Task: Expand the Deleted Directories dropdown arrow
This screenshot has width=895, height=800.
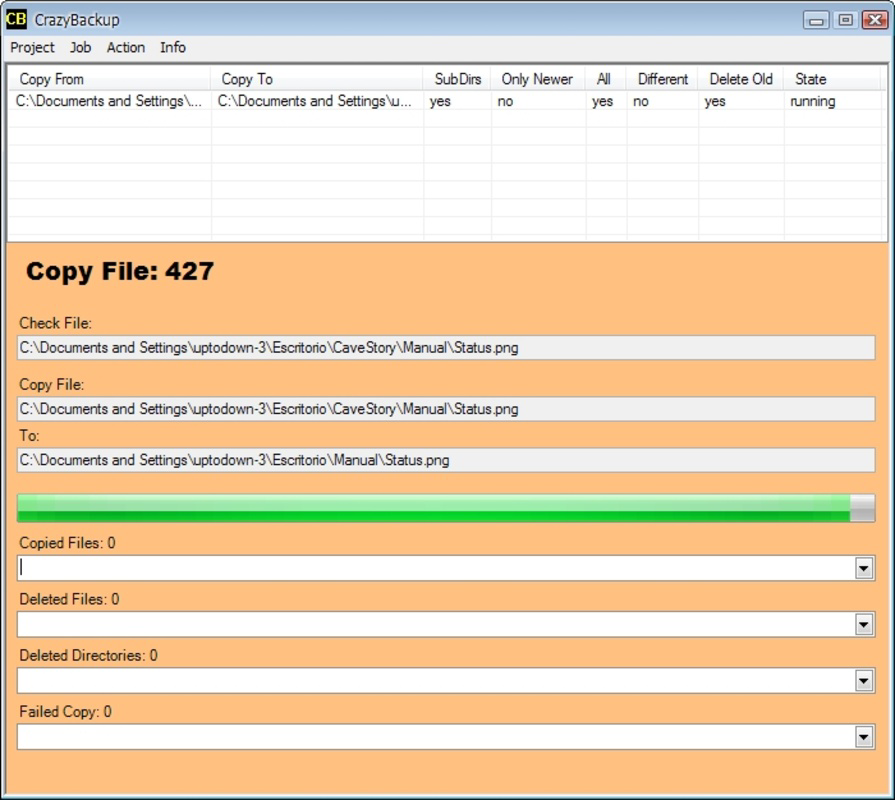Action: pyautogui.click(x=864, y=681)
